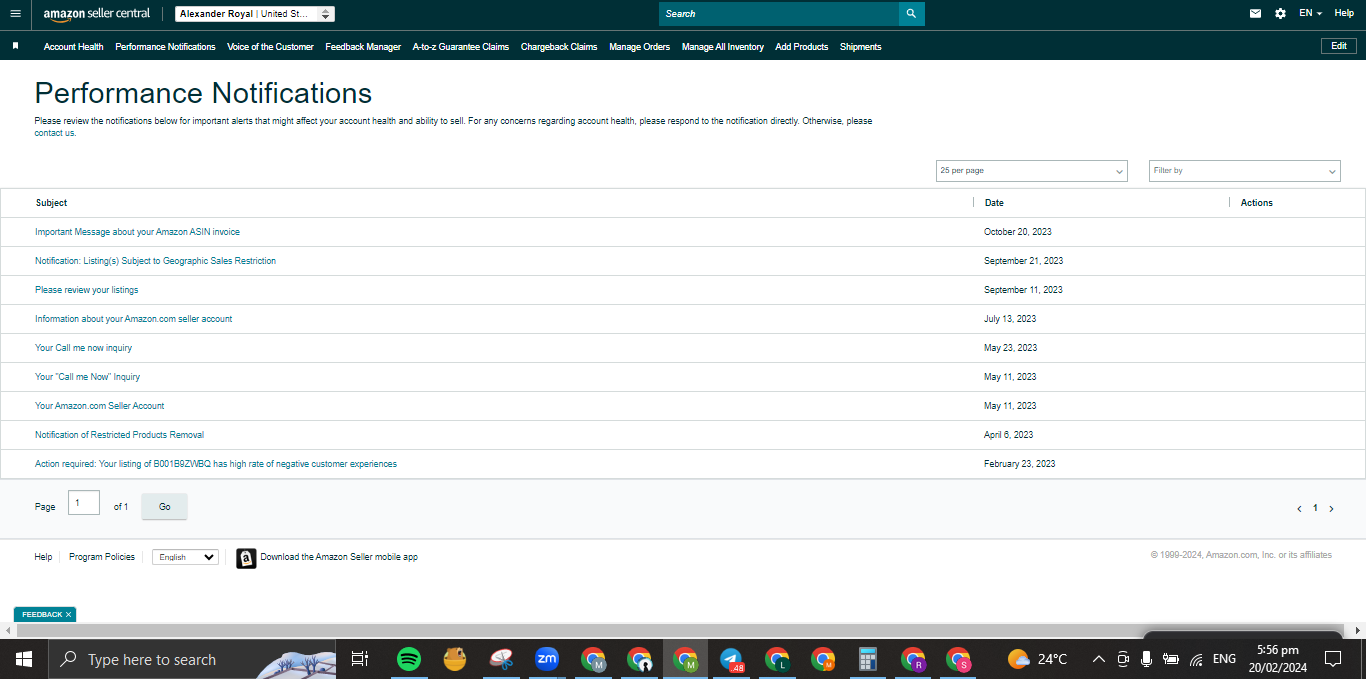This screenshot has height=679, width=1366.
Task: Select Performance Notifications in navigation bar
Action: pos(165,47)
